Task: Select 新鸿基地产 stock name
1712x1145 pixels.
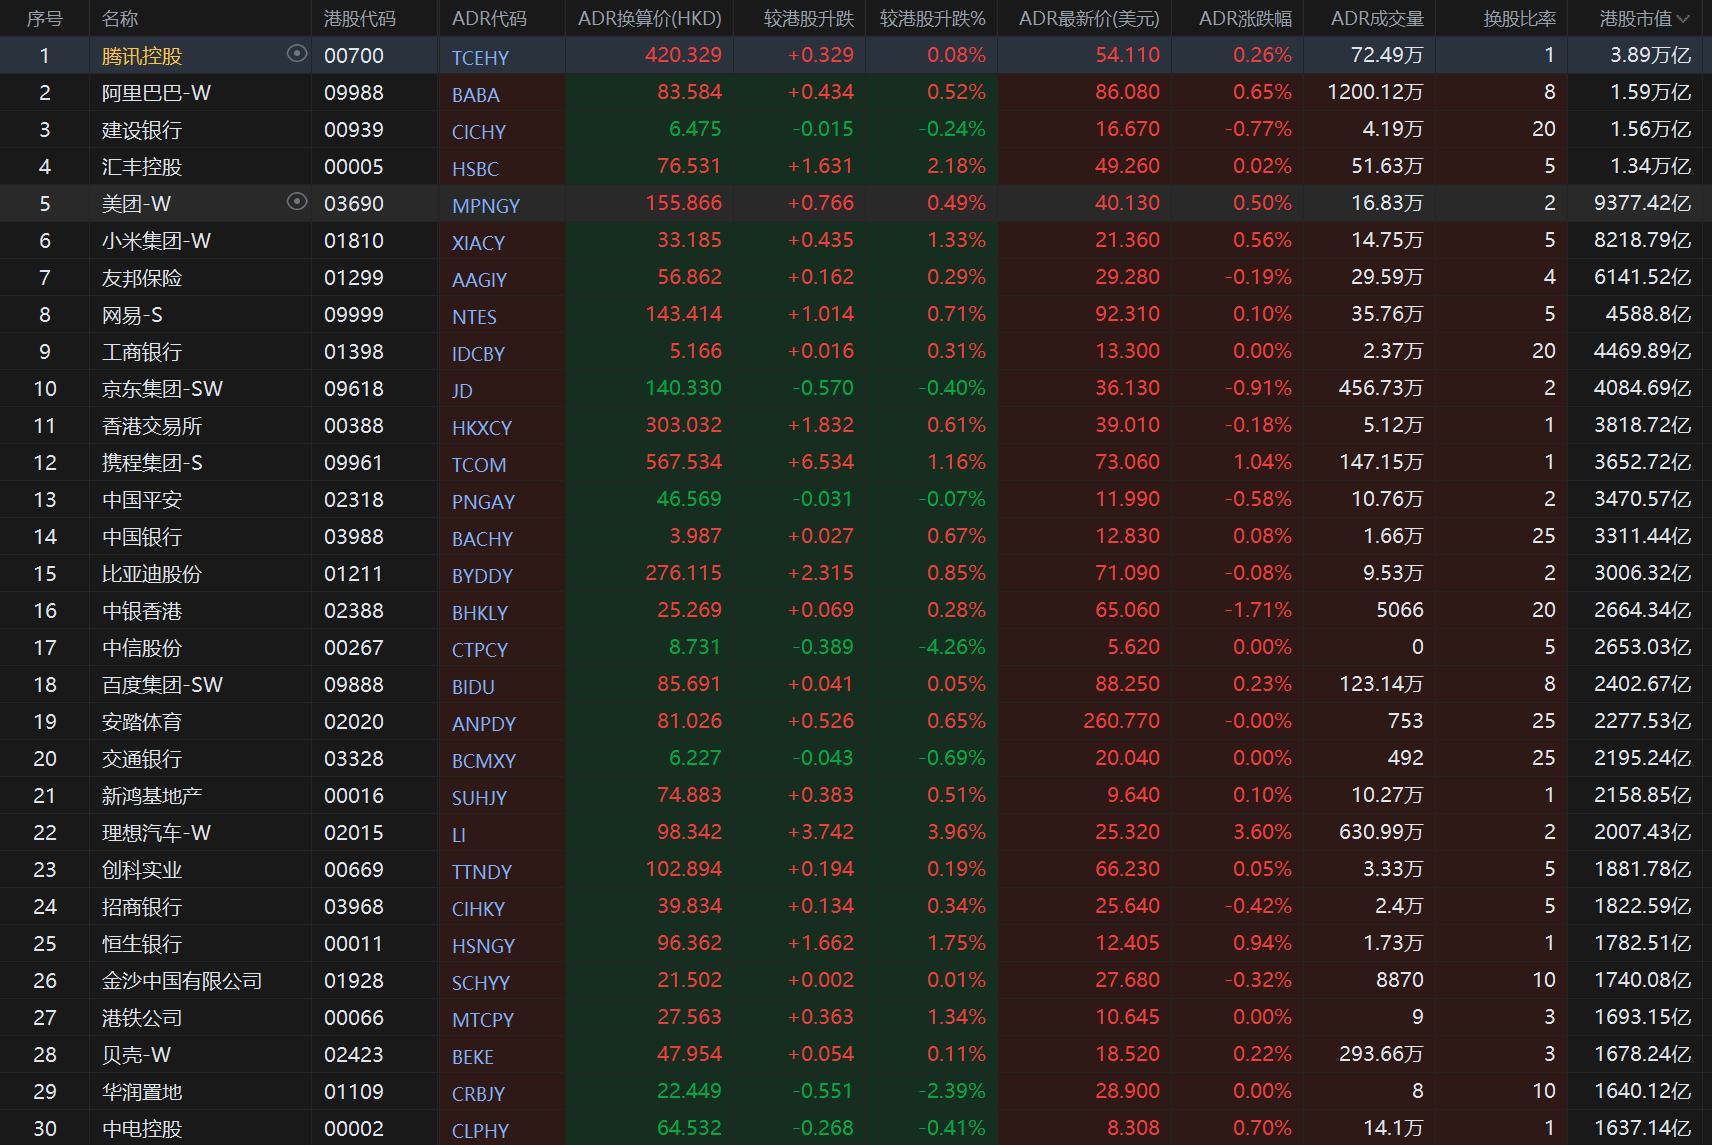Action: click(x=152, y=796)
